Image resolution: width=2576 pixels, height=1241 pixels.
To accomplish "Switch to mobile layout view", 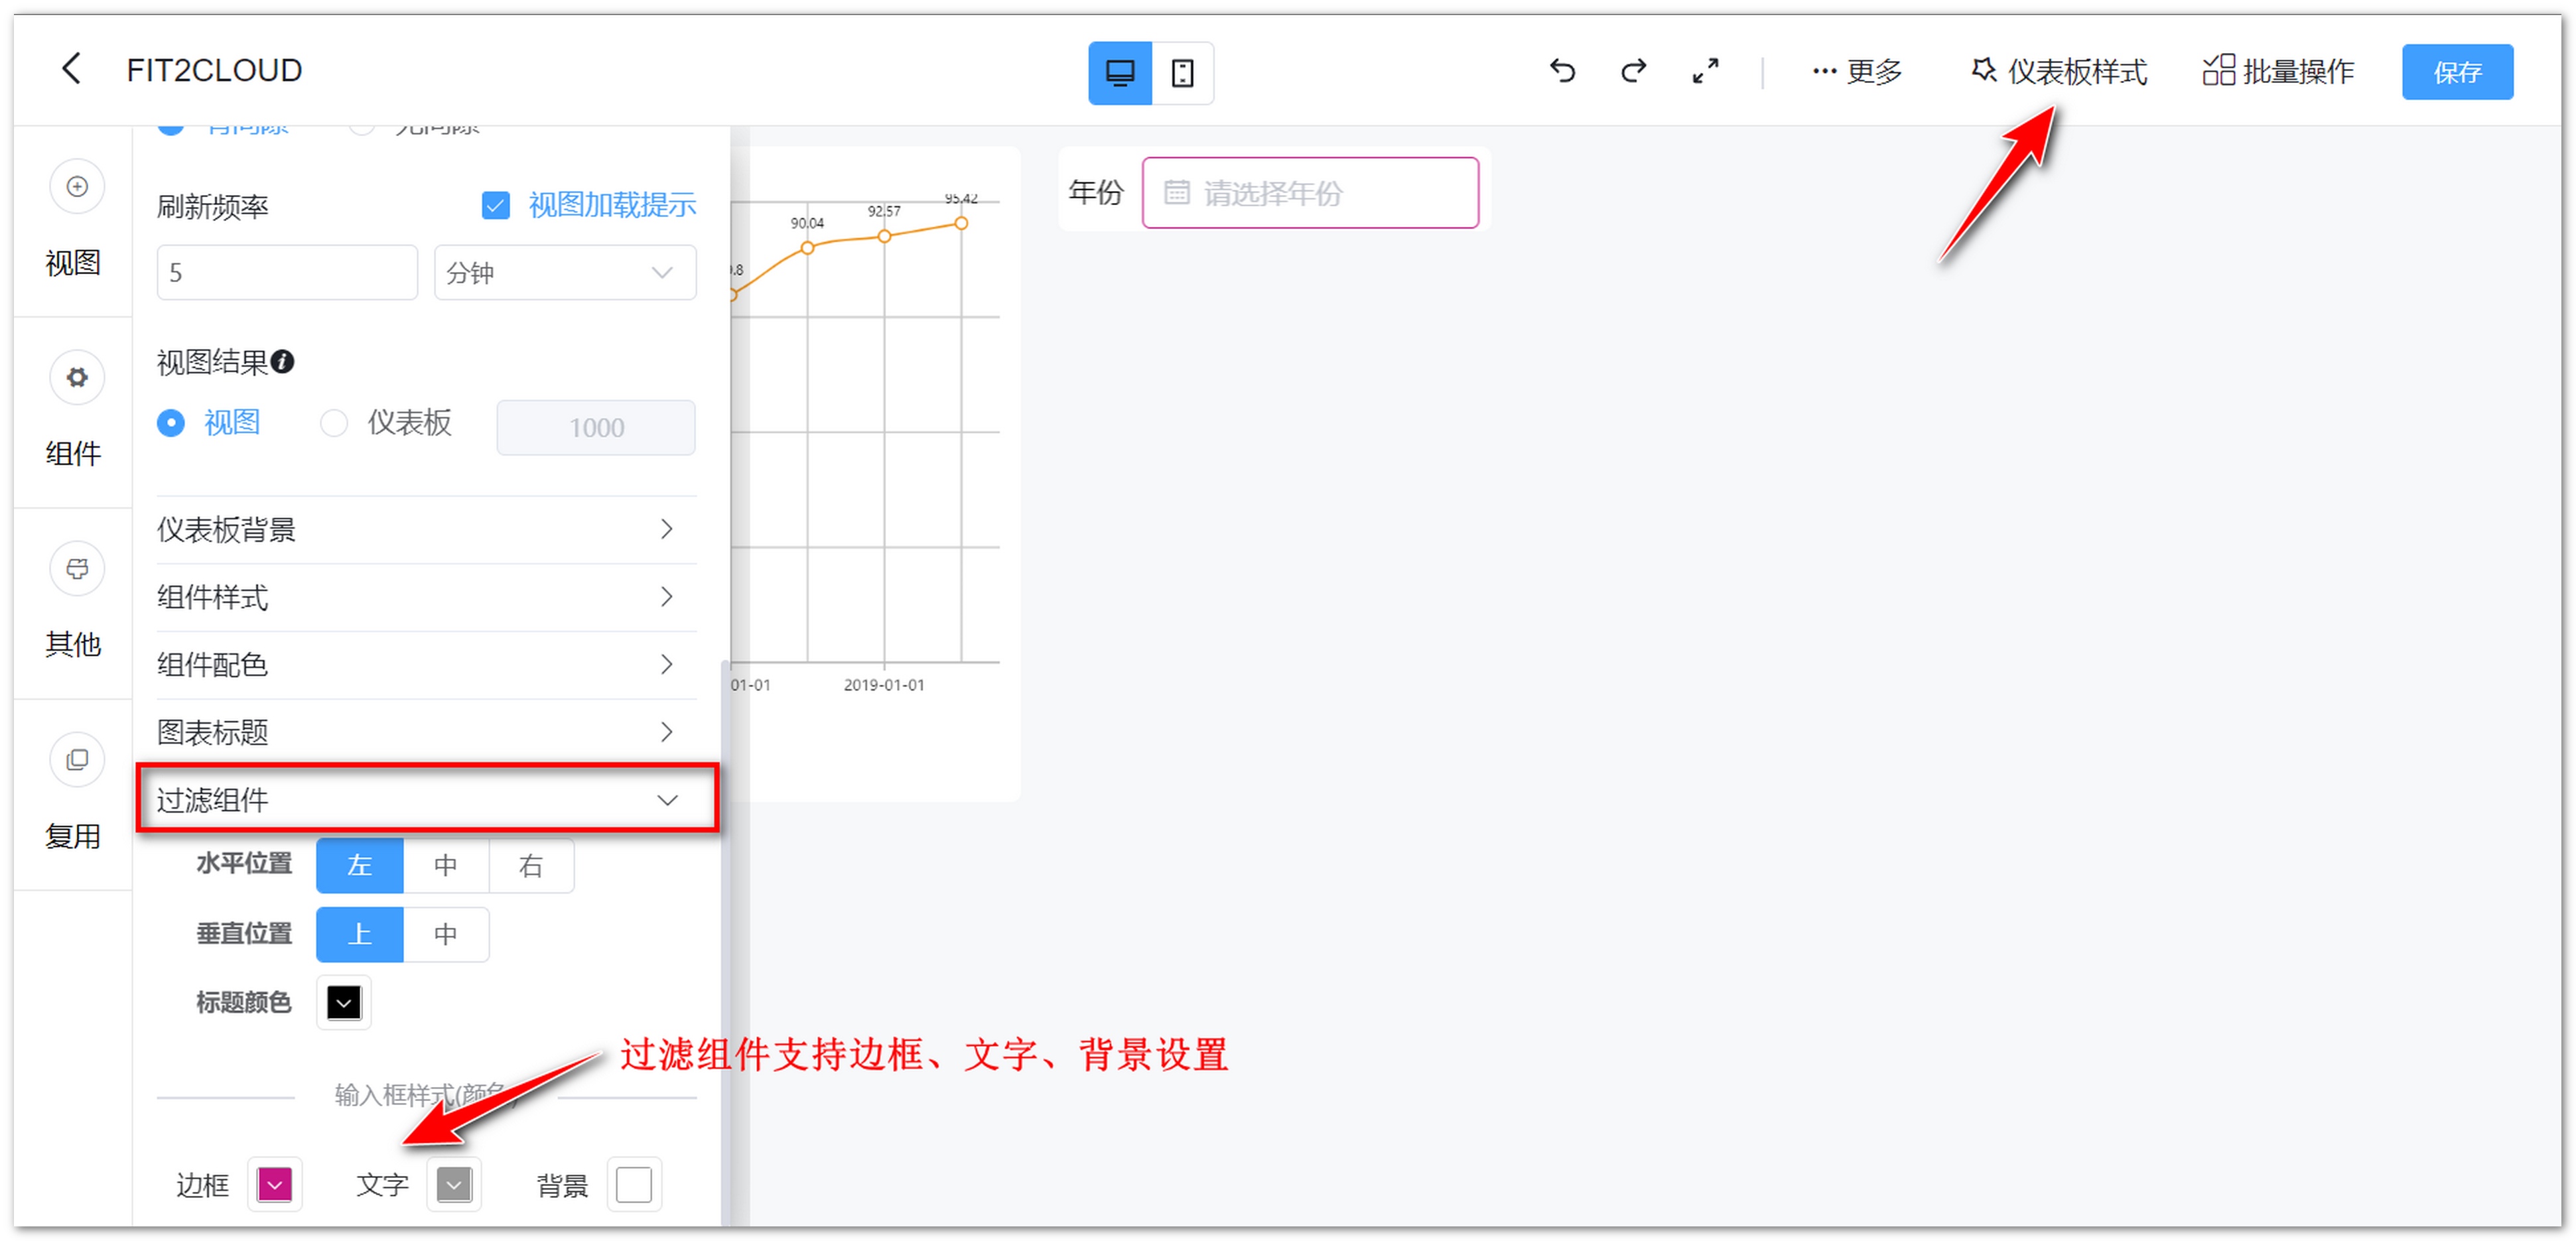I will click(x=1182, y=72).
